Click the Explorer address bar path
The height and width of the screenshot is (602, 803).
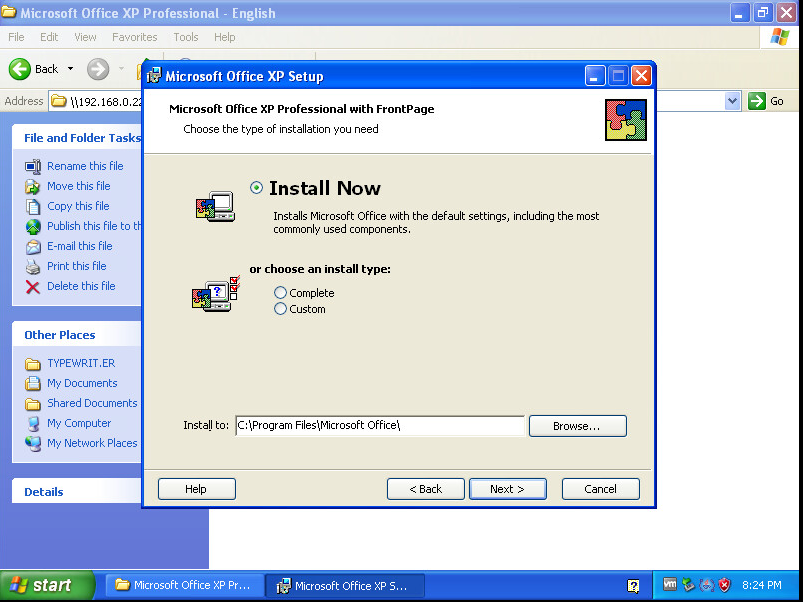[106, 101]
